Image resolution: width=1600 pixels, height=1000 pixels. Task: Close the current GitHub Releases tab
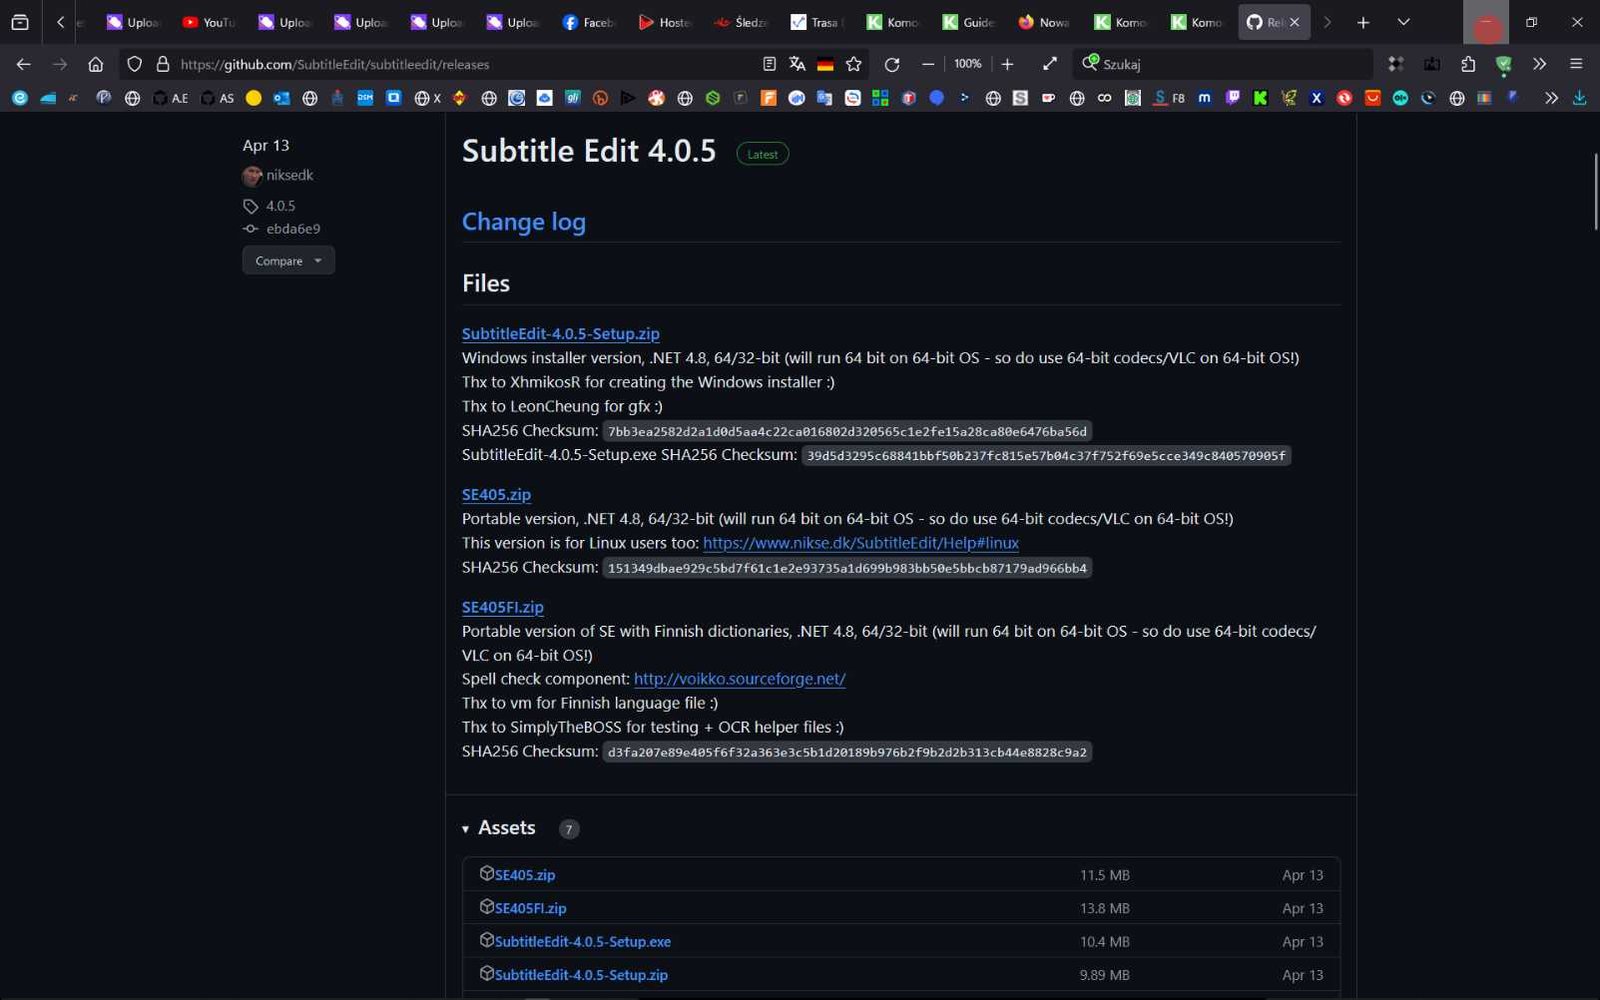(1294, 22)
